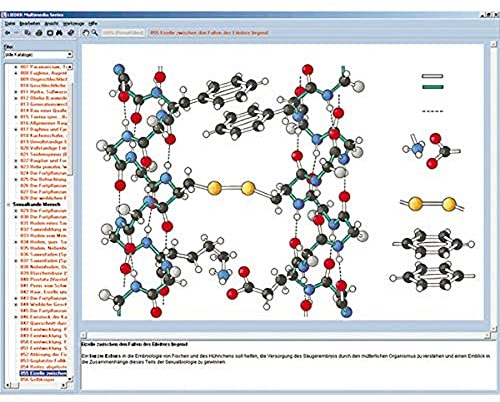The image size is (500, 402).
Task: Click the Print icon in the toolbar
Action: (x=39, y=33)
